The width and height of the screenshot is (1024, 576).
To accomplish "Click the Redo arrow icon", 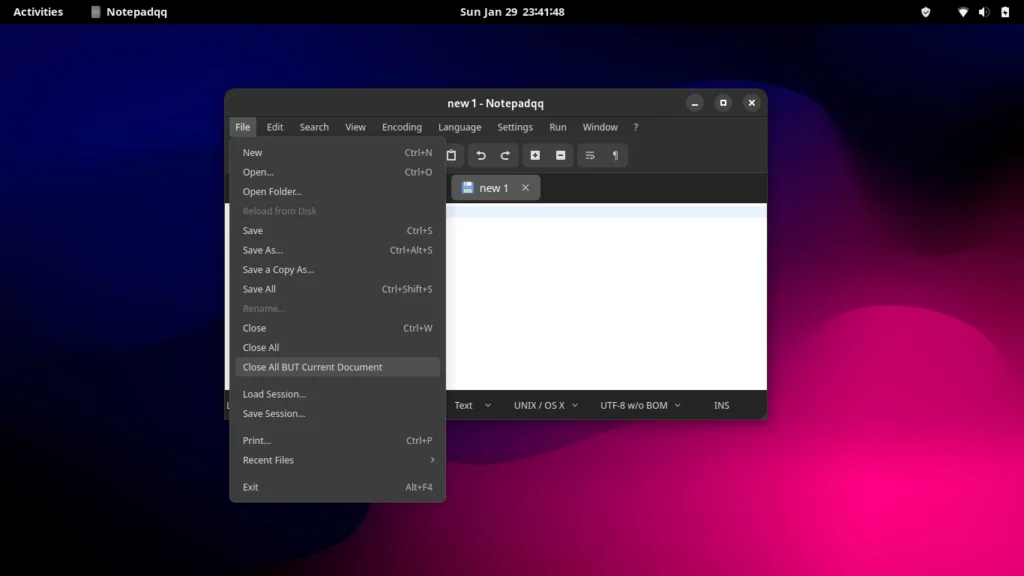I will pos(503,155).
